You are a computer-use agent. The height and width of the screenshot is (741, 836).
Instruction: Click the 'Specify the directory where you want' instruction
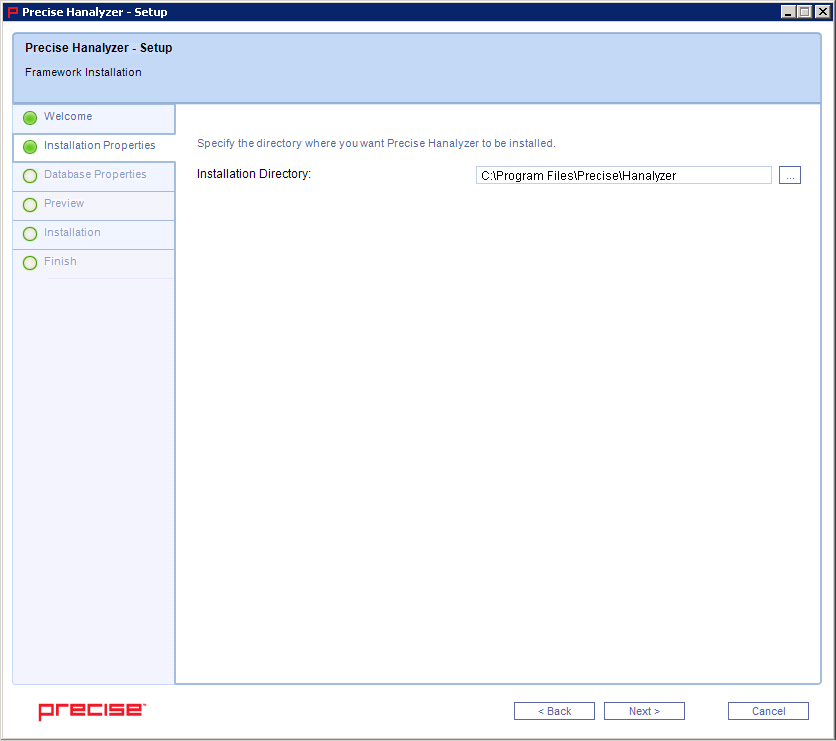[x=376, y=143]
